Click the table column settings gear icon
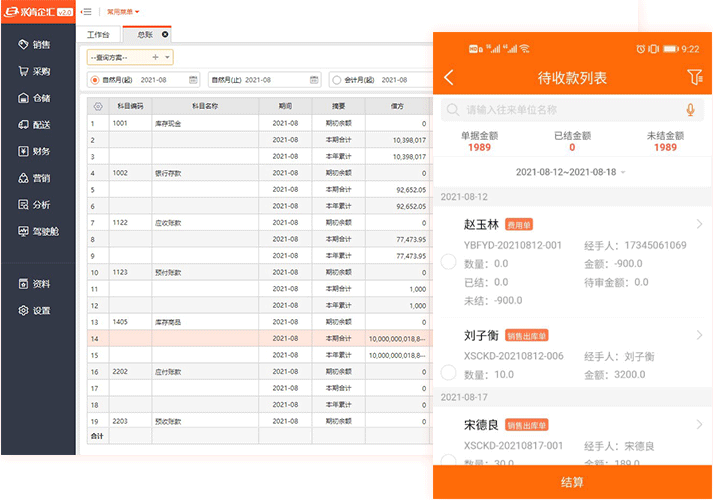Image resolution: width=713 pixels, height=500 pixels. click(x=97, y=105)
